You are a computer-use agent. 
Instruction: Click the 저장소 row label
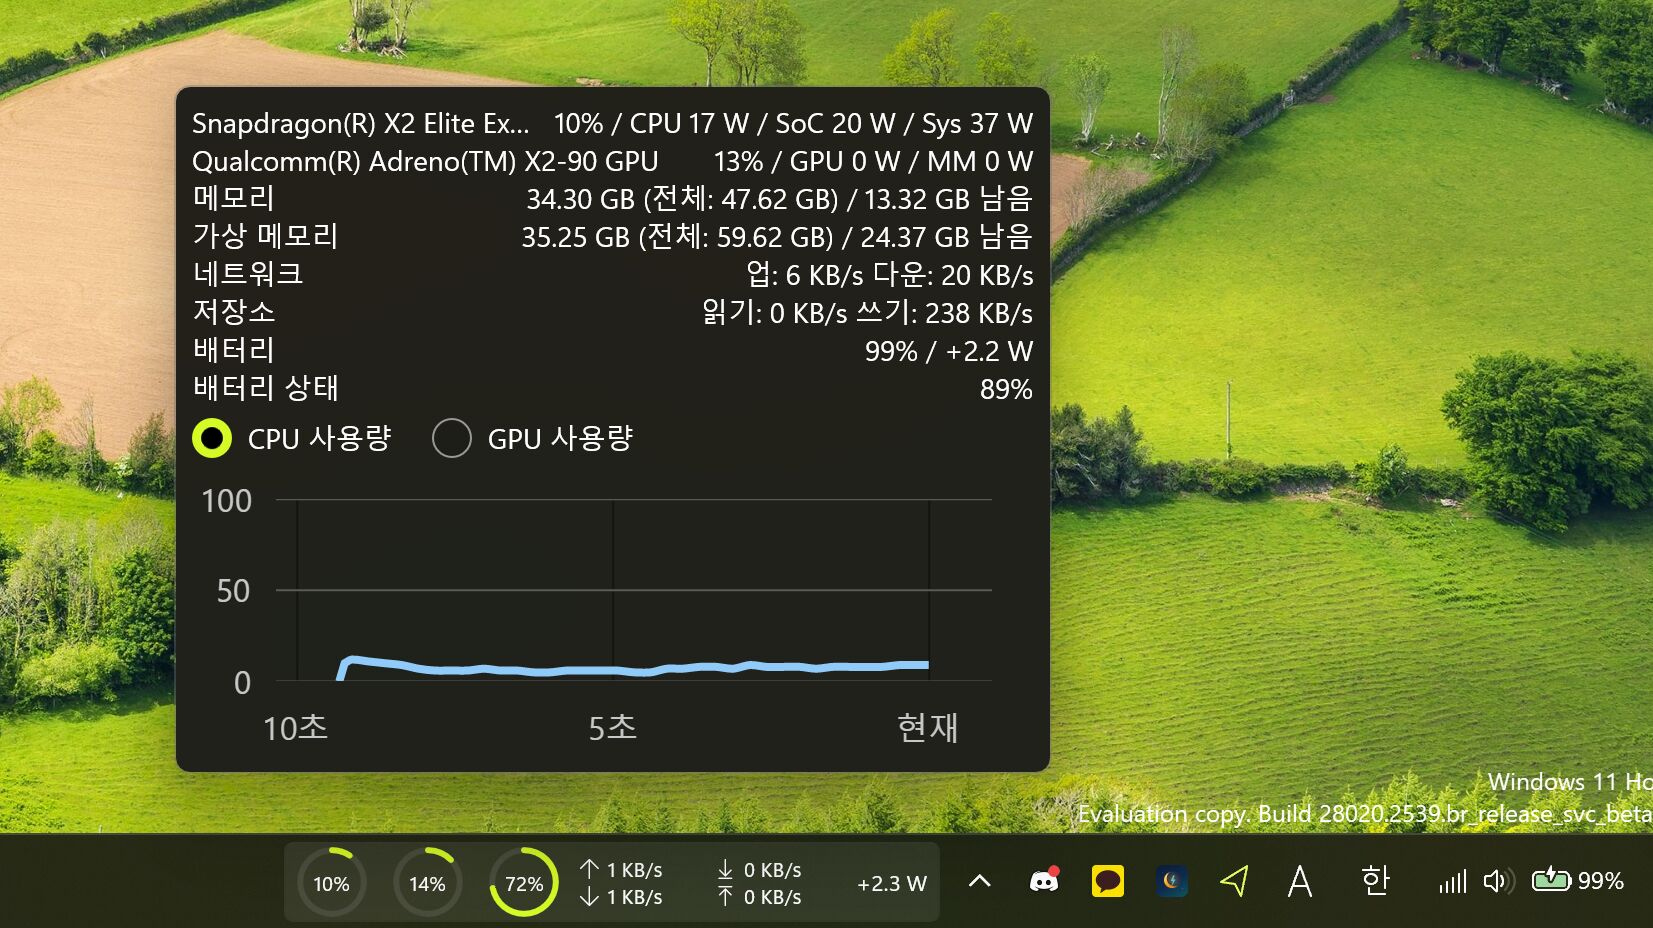click(x=234, y=313)
